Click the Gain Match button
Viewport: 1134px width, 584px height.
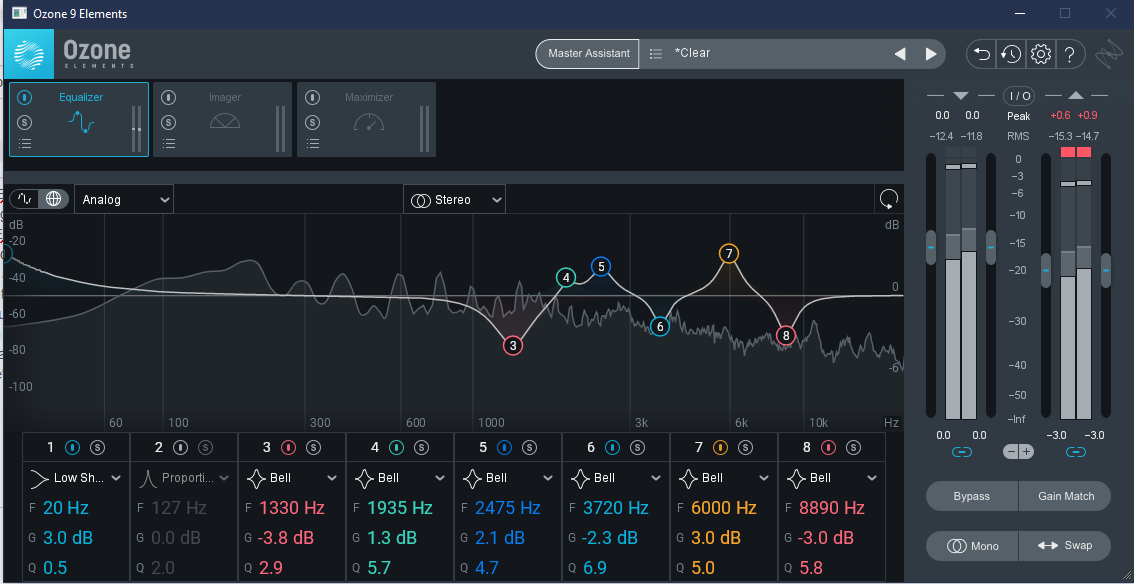tap(1065, 496)
